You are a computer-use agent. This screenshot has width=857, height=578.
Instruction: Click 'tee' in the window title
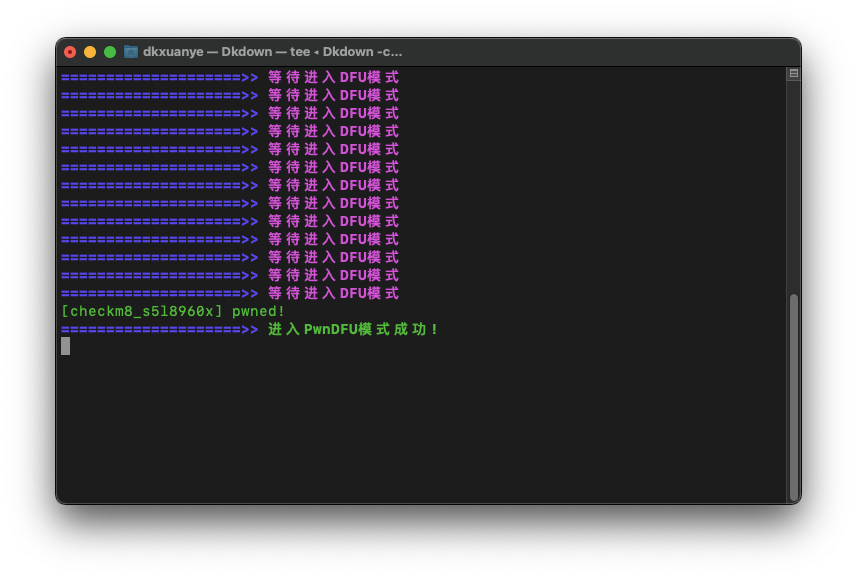click(300, 52)
